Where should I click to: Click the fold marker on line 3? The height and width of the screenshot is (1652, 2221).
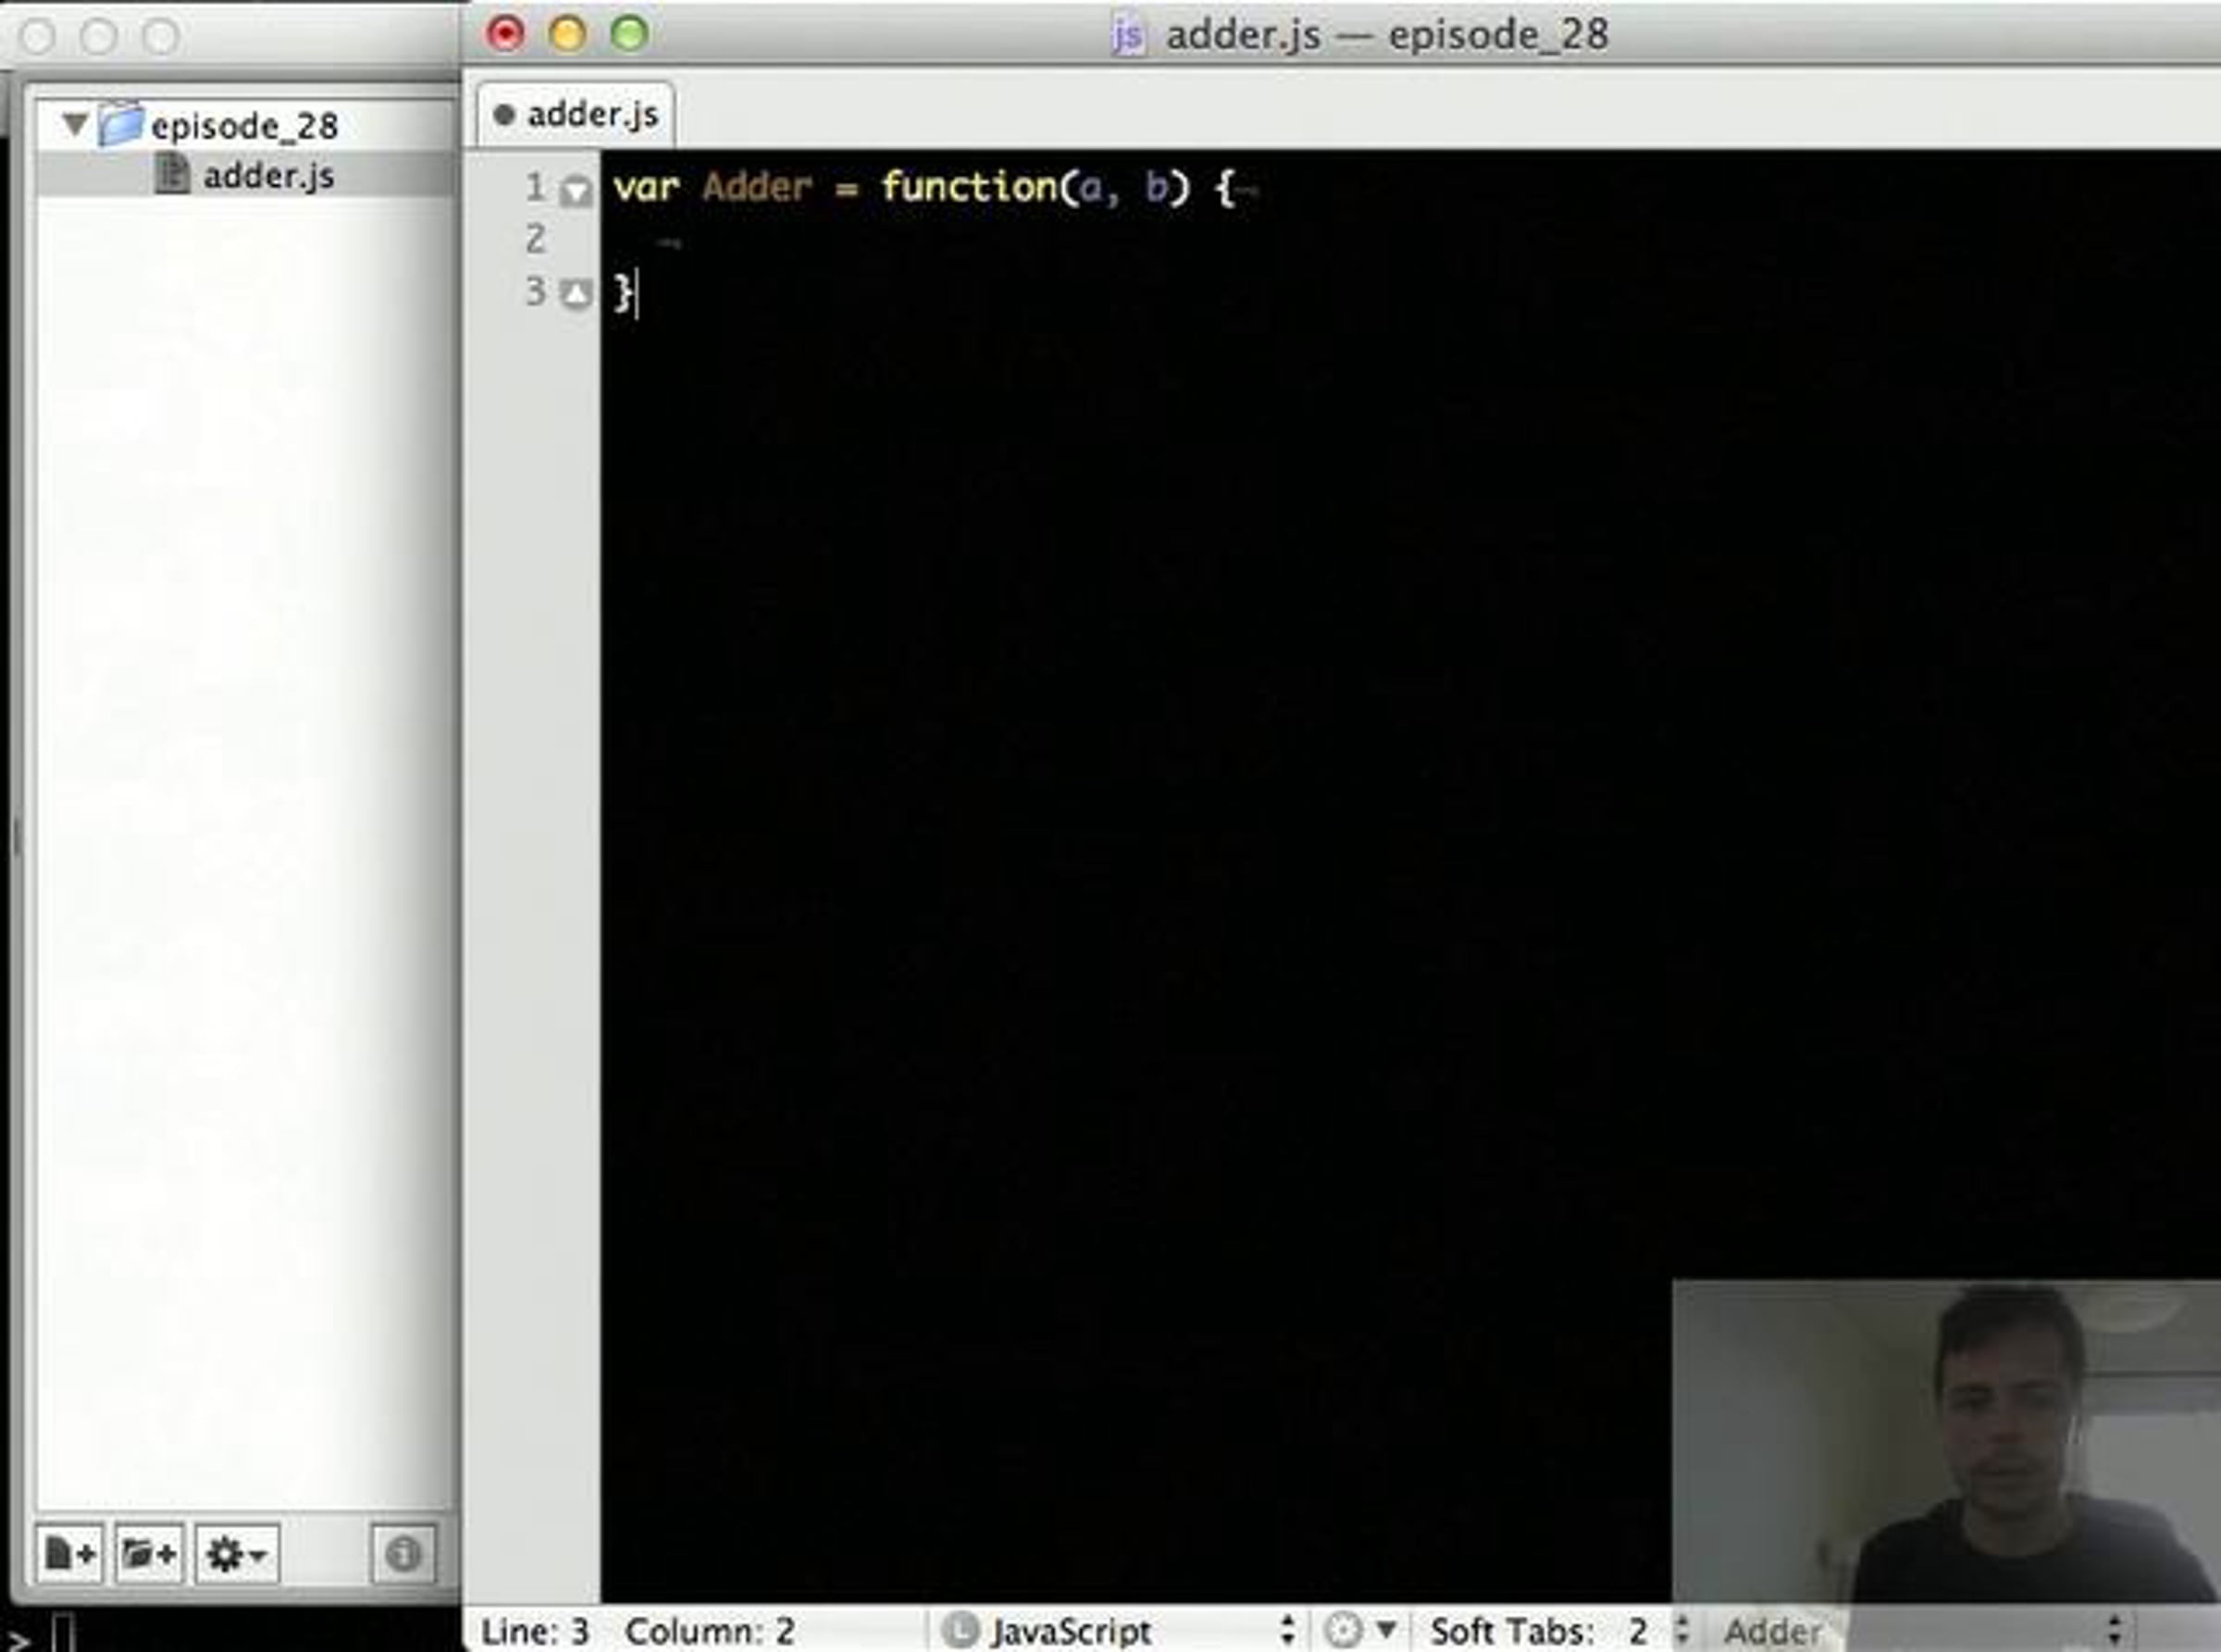point(576,294)
